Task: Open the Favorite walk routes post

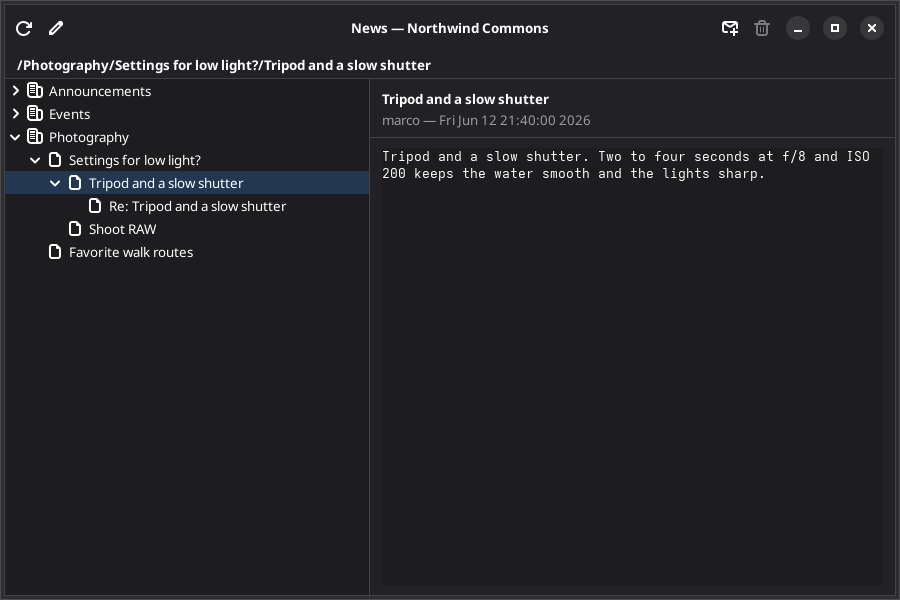Action: (131, 252)
